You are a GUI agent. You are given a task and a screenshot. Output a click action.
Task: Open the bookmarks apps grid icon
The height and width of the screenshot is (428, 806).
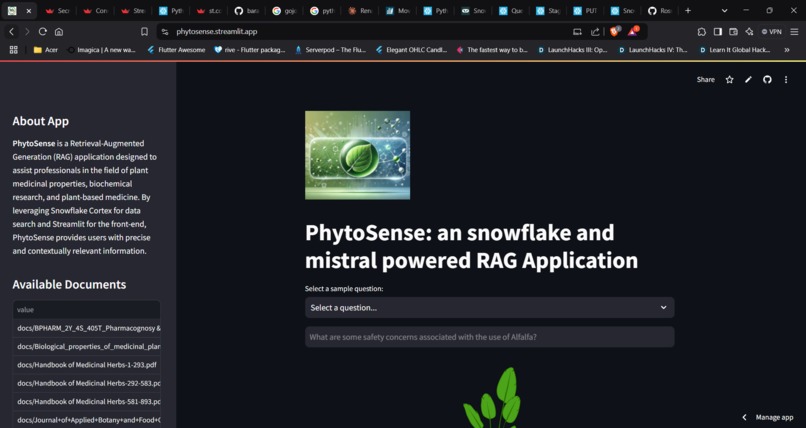14,50
